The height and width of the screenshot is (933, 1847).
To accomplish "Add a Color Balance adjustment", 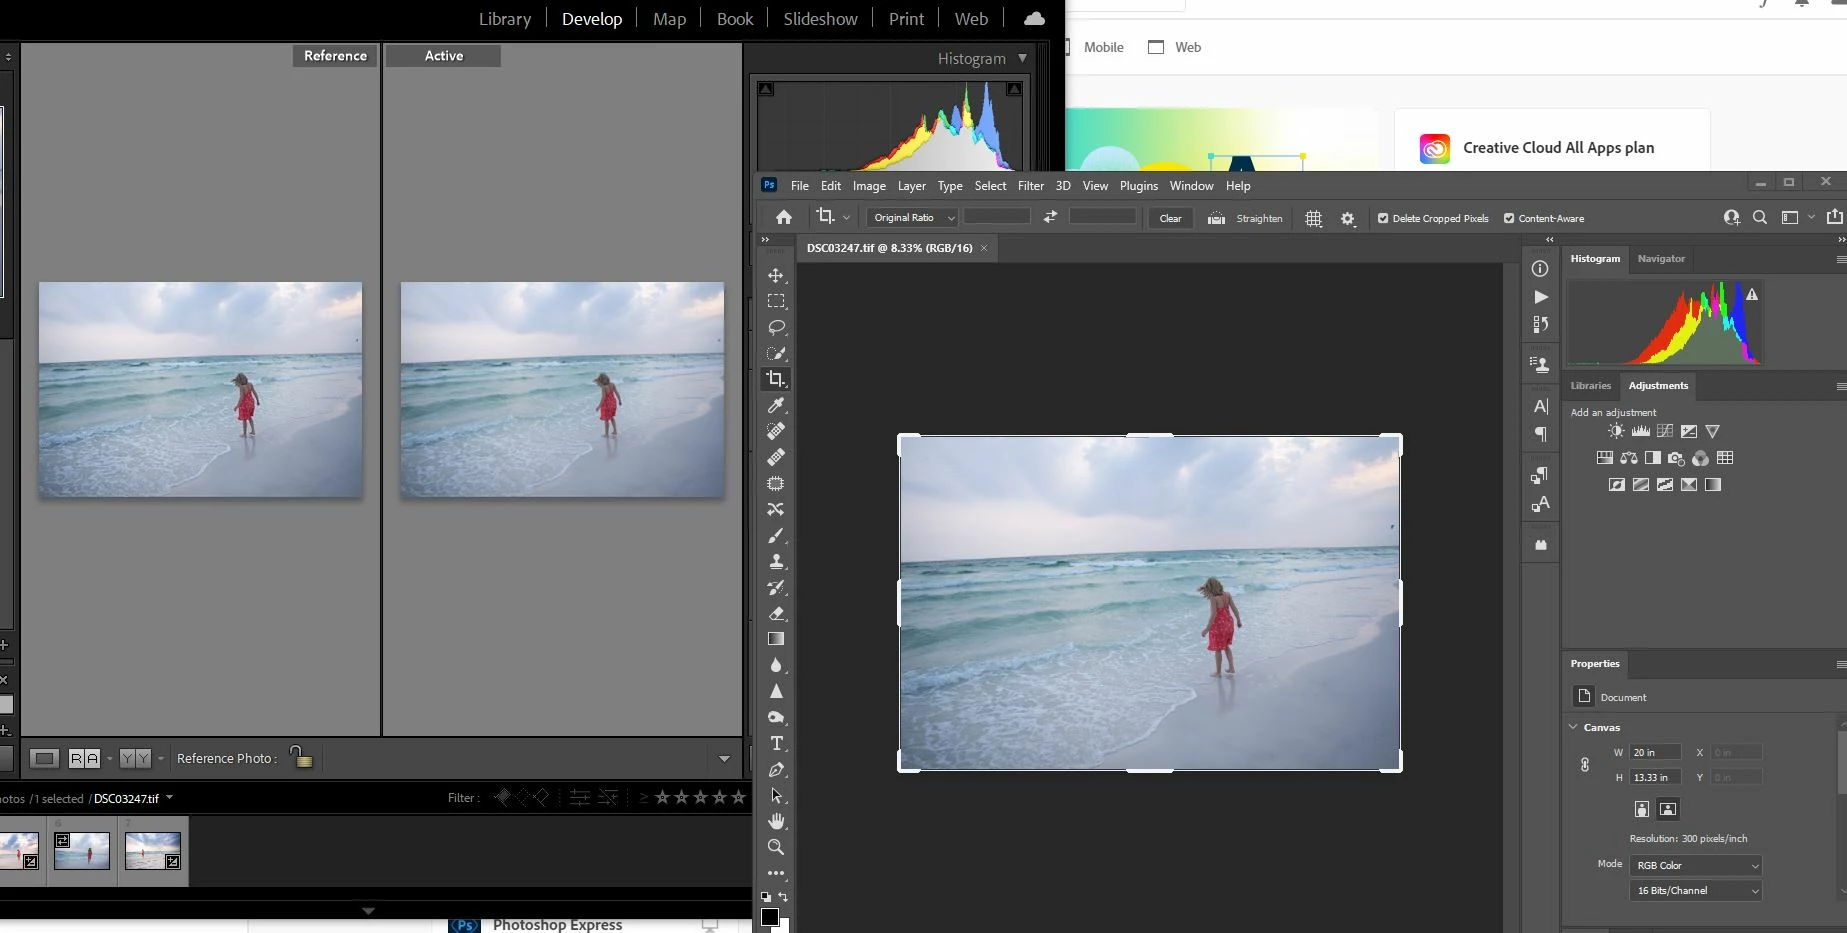I will click(x=1629, y=458).
